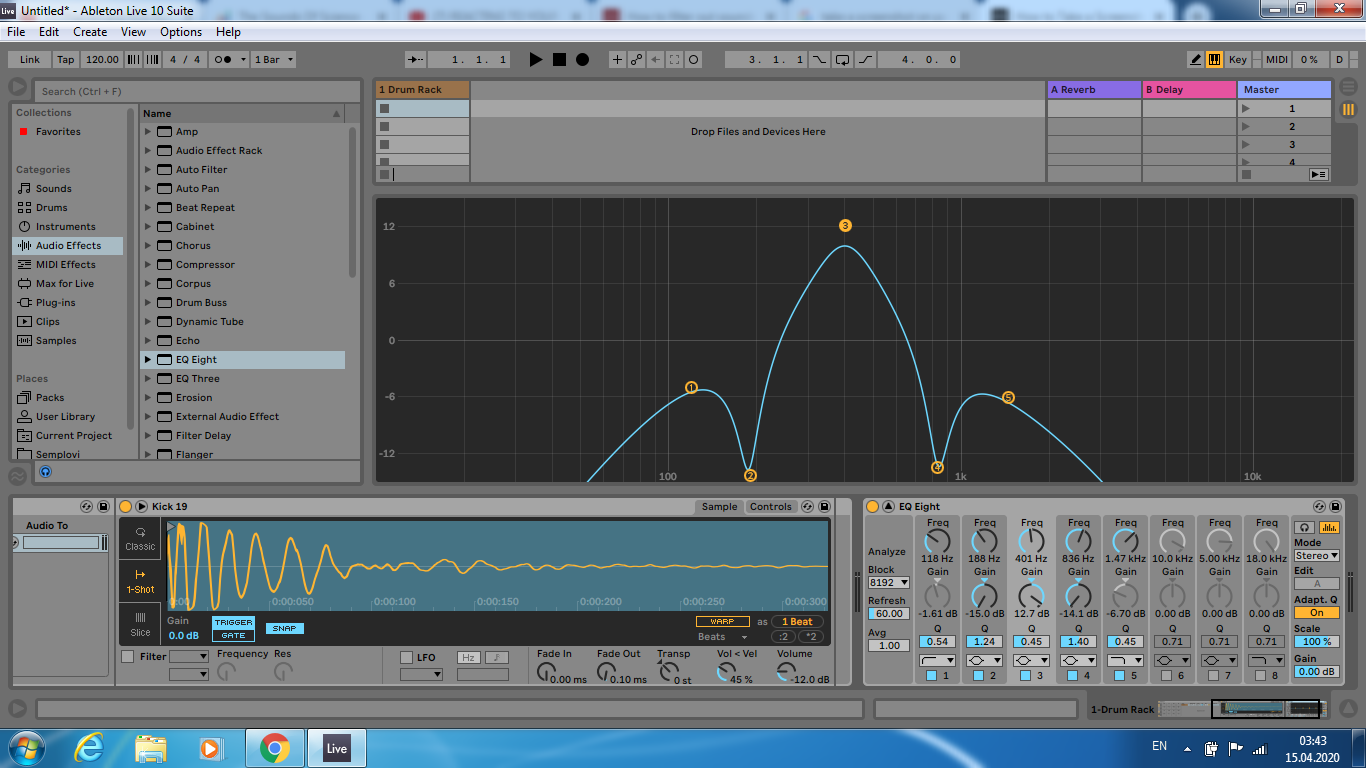Enable the Filter checkbox in Simpler
1366x768 pixels.
127,657
